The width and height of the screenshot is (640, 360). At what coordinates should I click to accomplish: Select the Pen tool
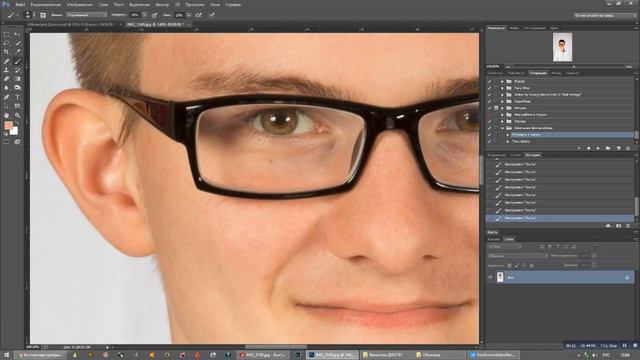click(7, 97)
